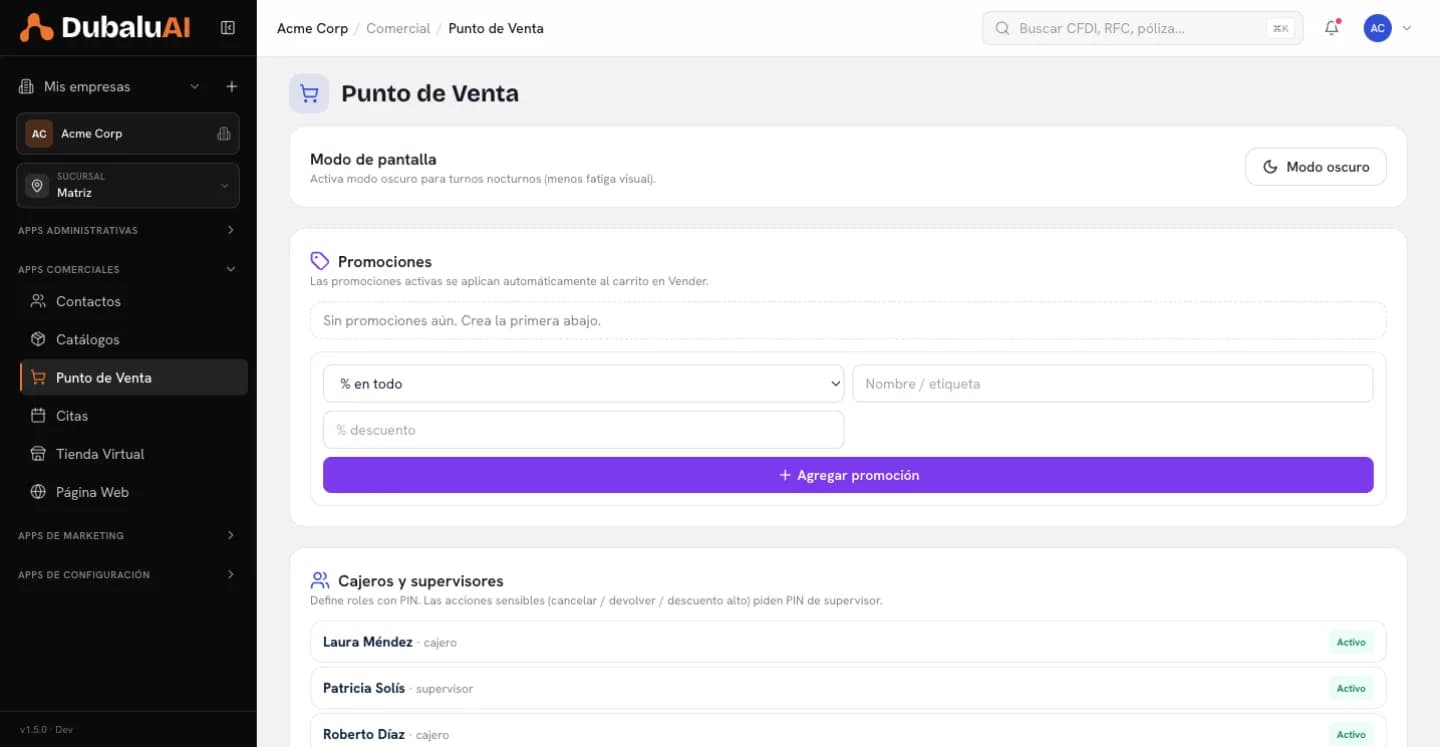
Task: Open the '% en todo' promotion type dropdown
Action: (x=583, y=384)
